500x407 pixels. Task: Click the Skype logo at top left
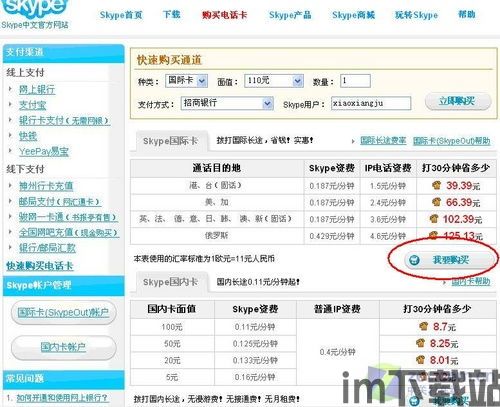[x=34, y=9]
